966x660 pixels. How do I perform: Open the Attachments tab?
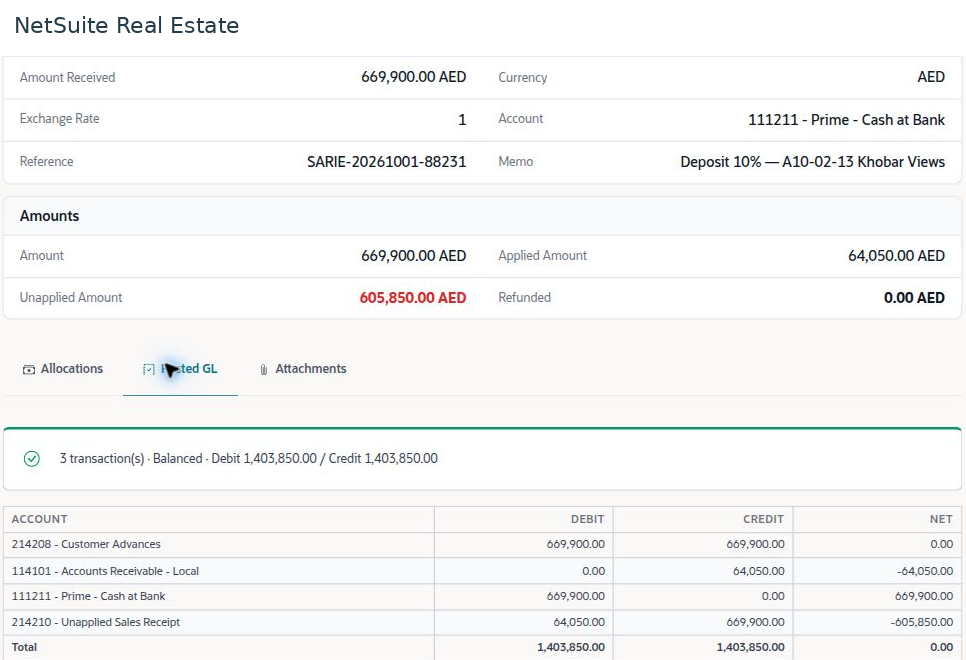303,369
